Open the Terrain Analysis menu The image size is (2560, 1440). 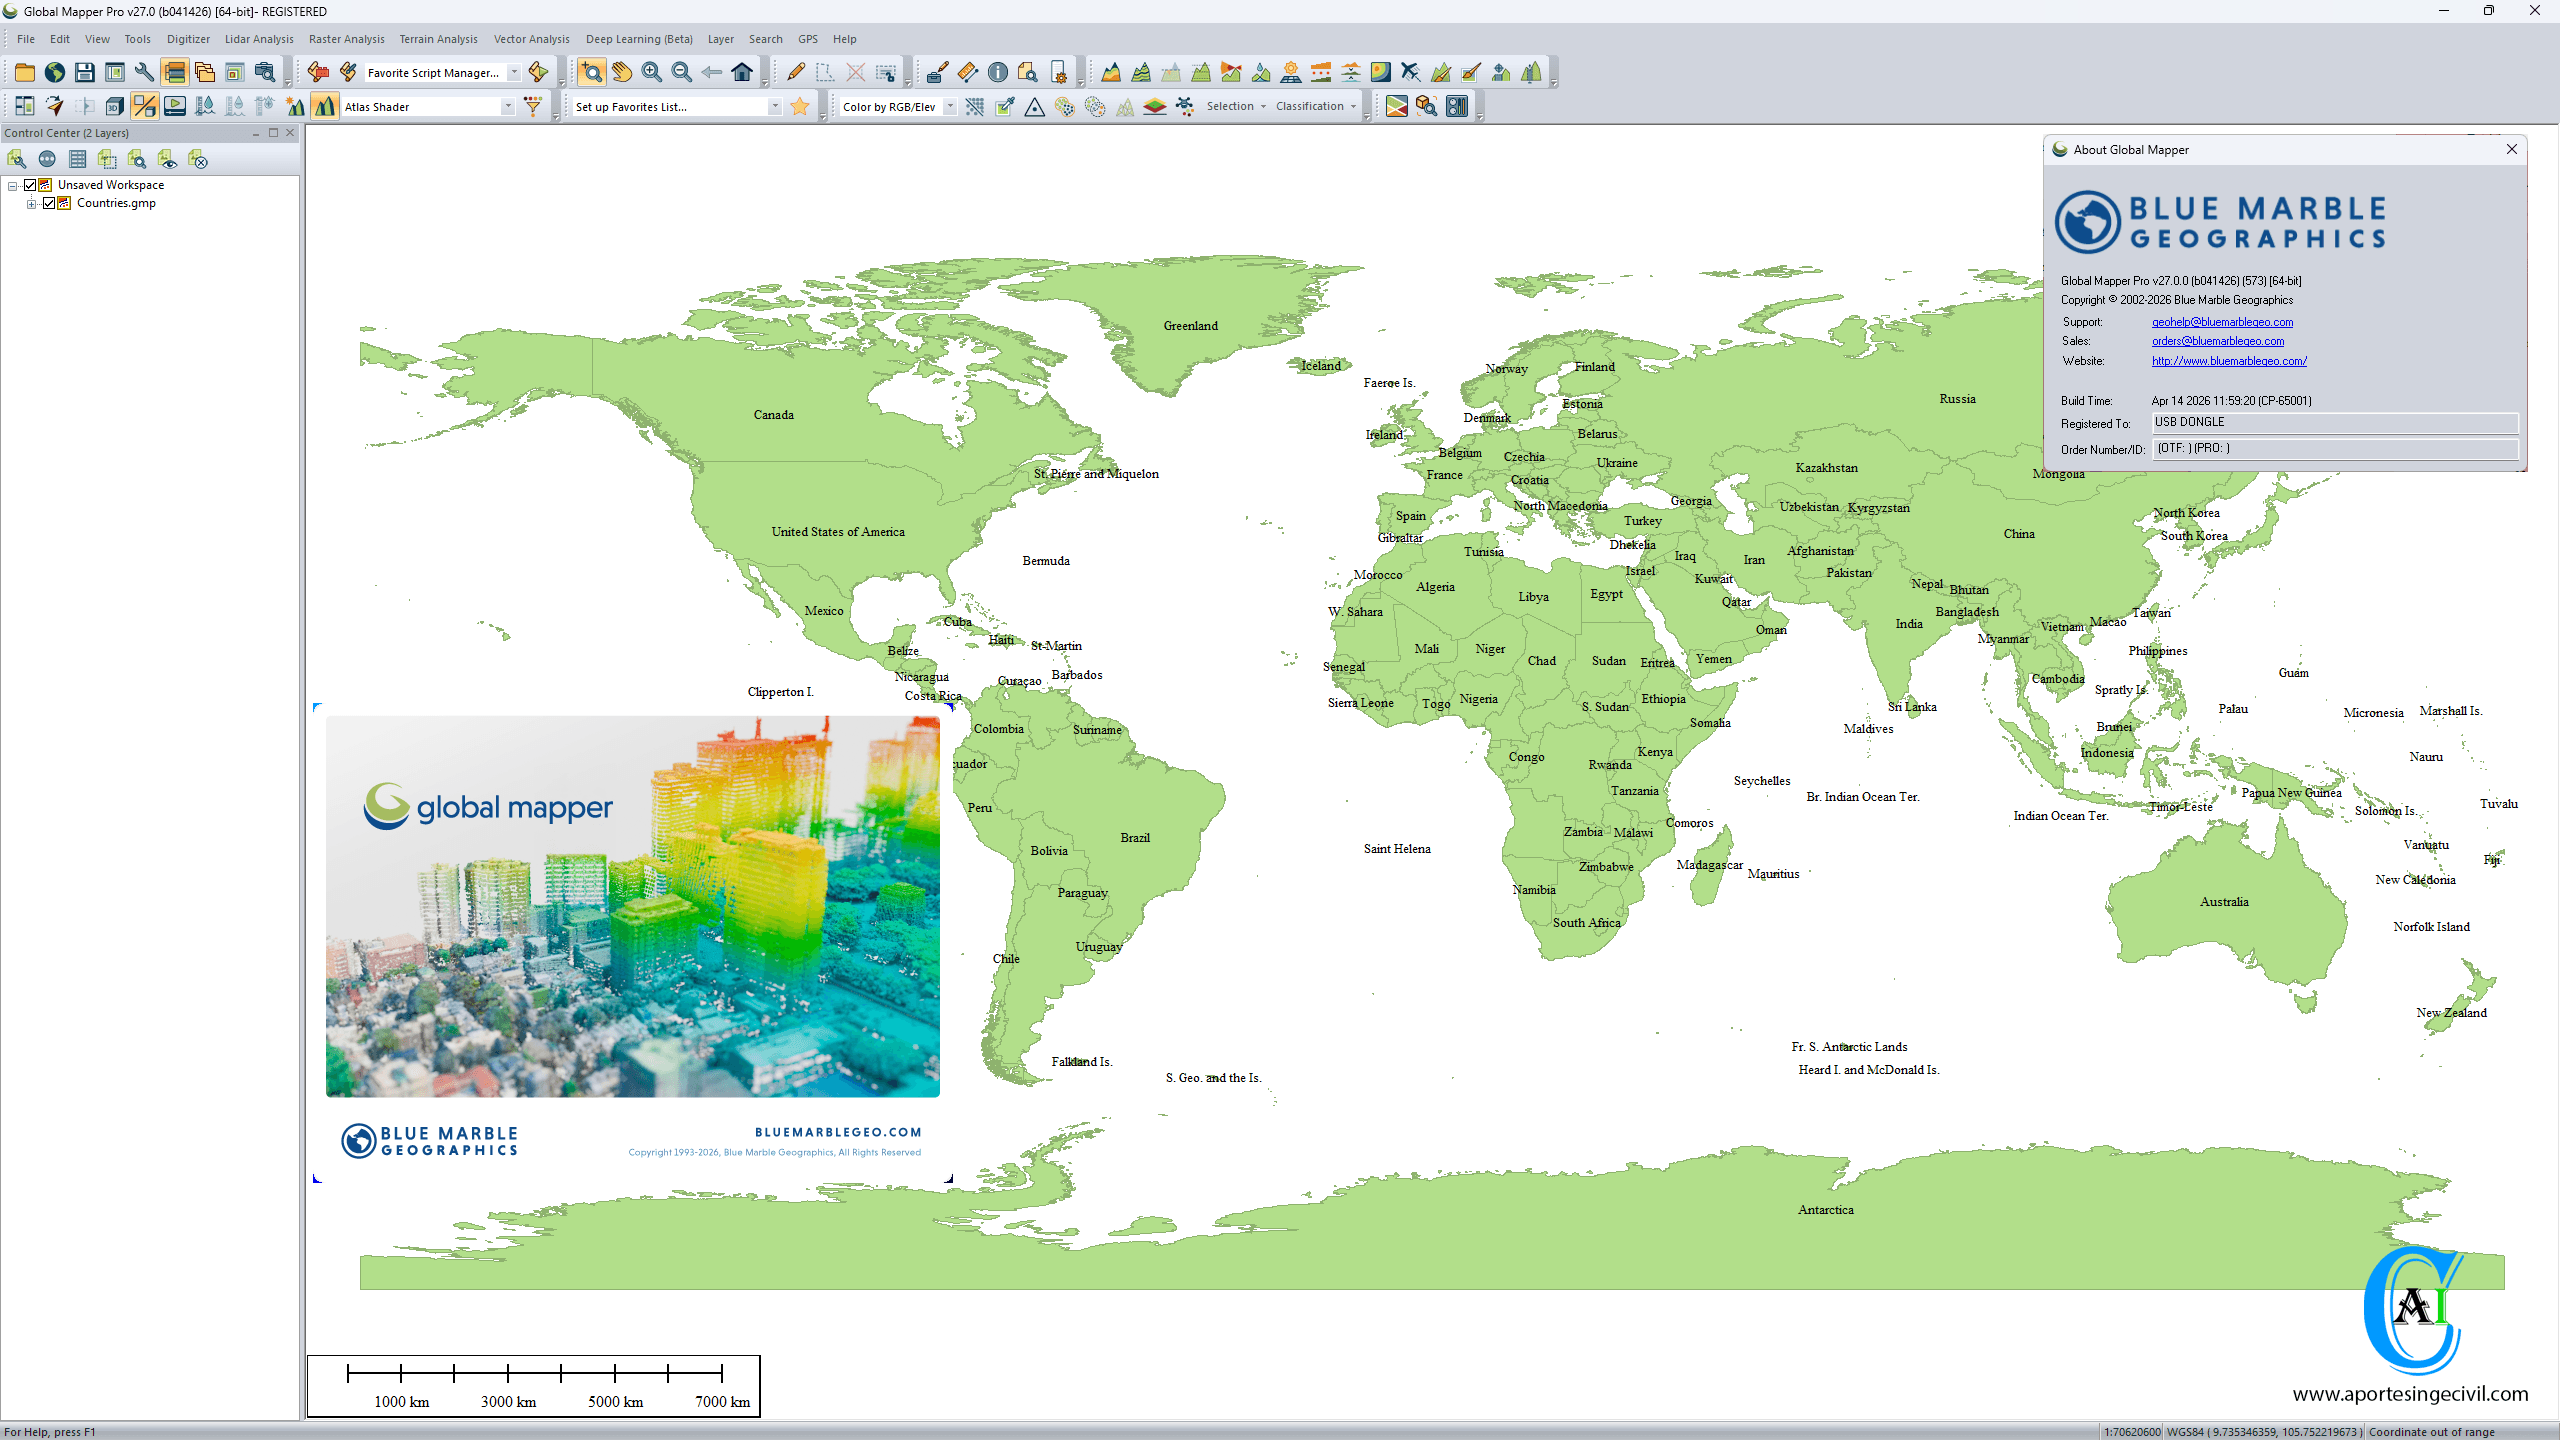[x=438, y=39]
